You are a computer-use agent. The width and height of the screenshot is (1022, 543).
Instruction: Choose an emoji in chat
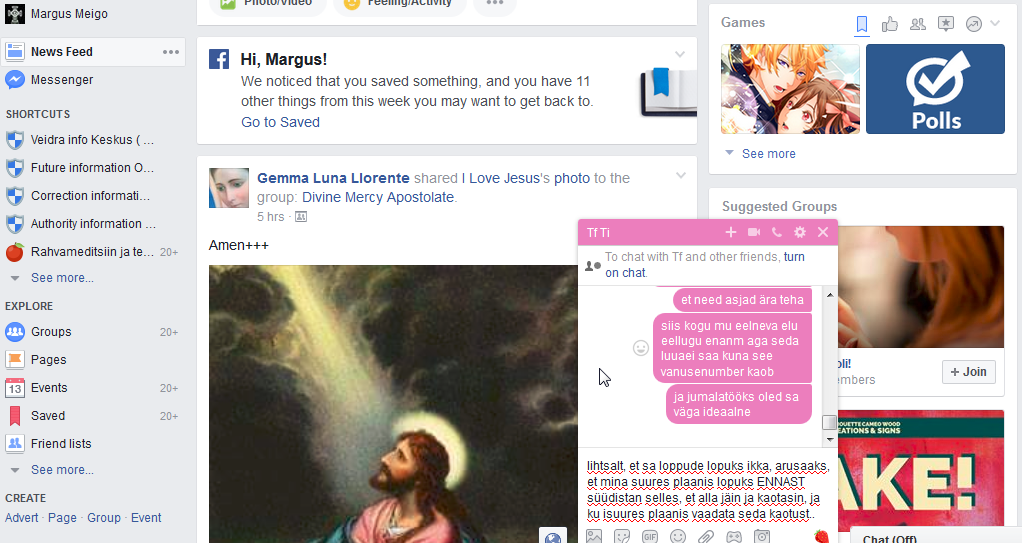click(678, 536)
